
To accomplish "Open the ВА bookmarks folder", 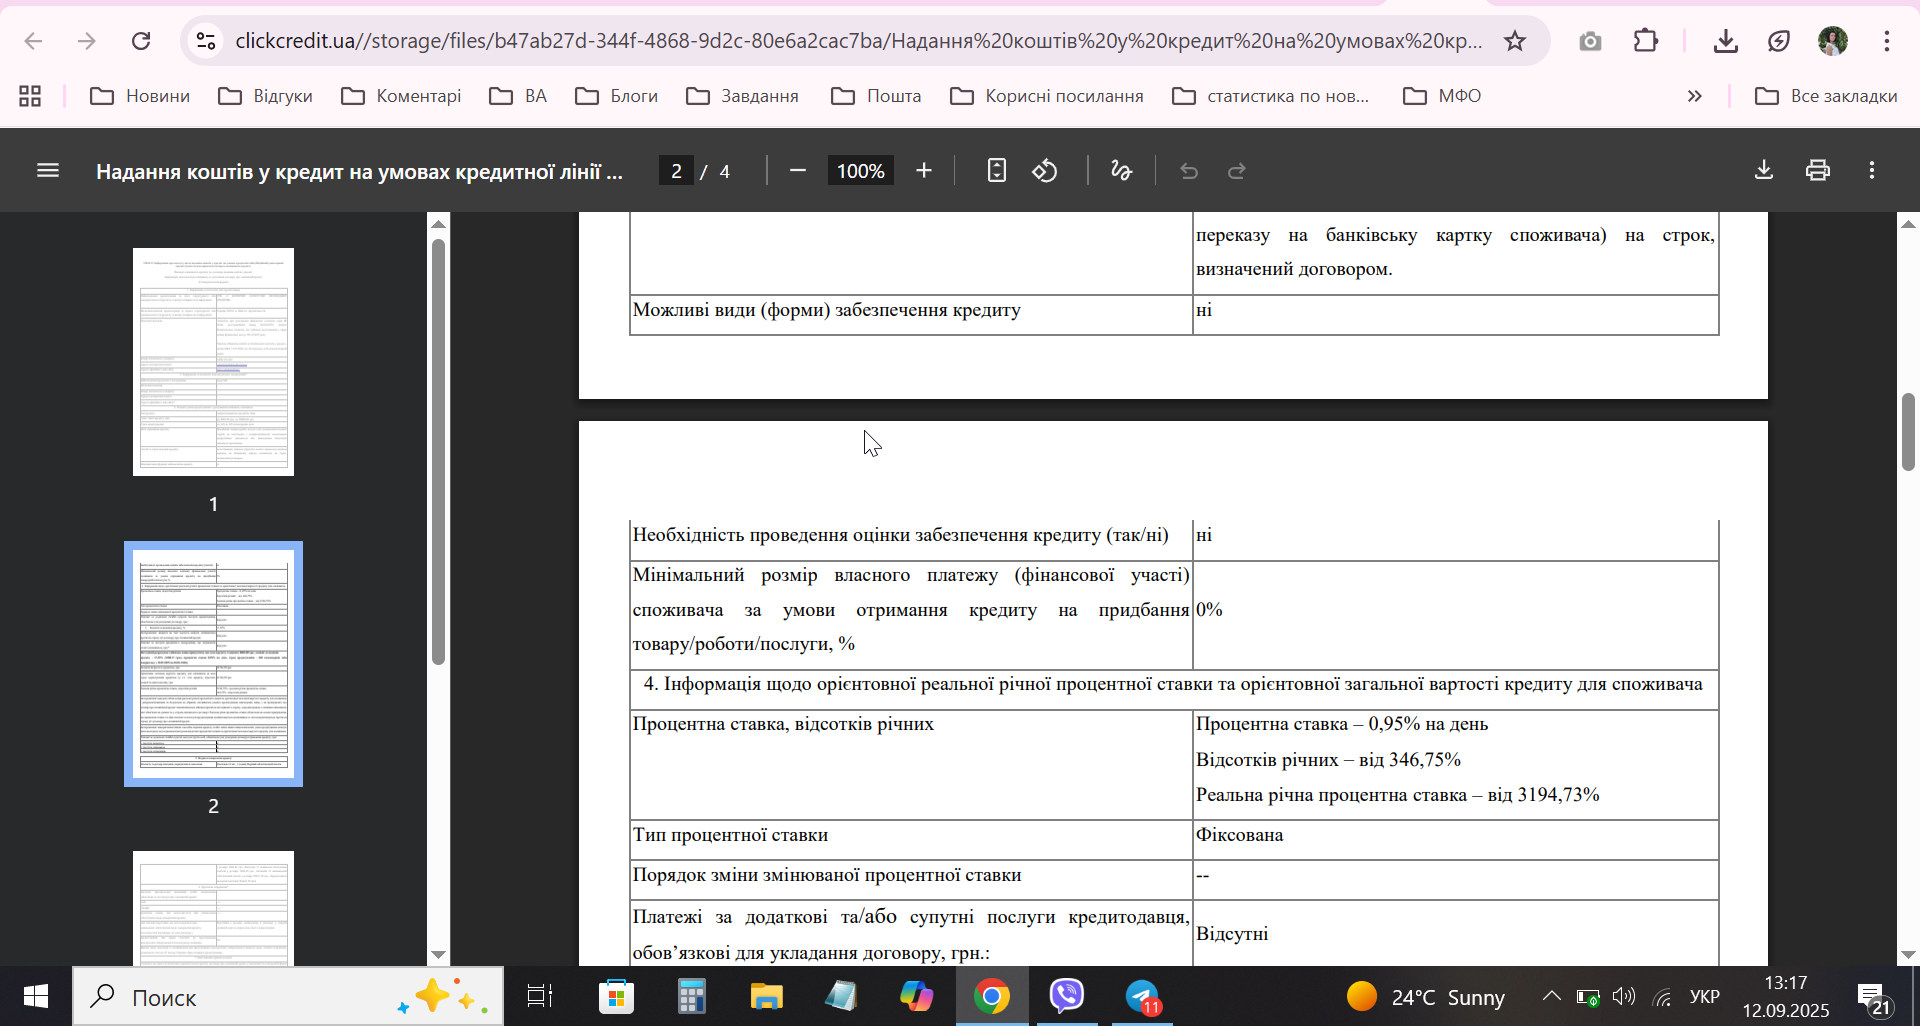I will pyautogui.click(x=518, y=96).
